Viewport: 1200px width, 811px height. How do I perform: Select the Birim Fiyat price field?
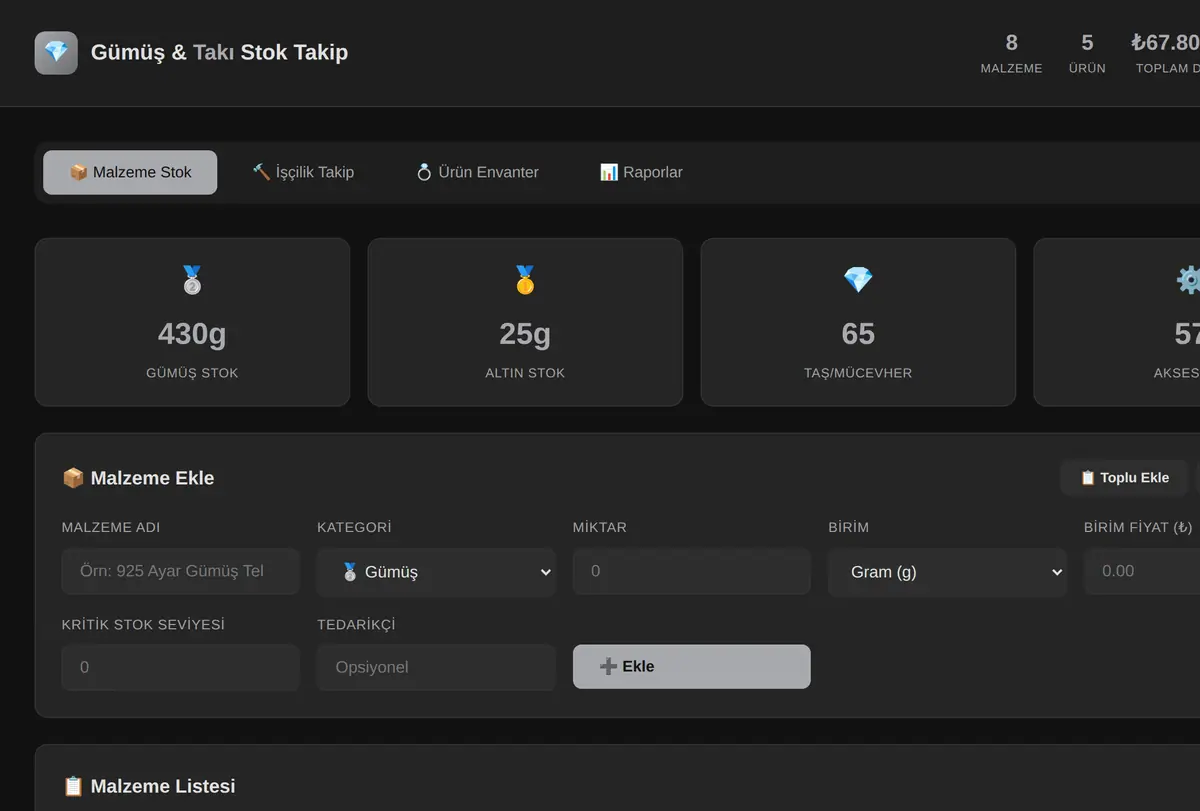pyautogui.click(x=1142, y=572)
